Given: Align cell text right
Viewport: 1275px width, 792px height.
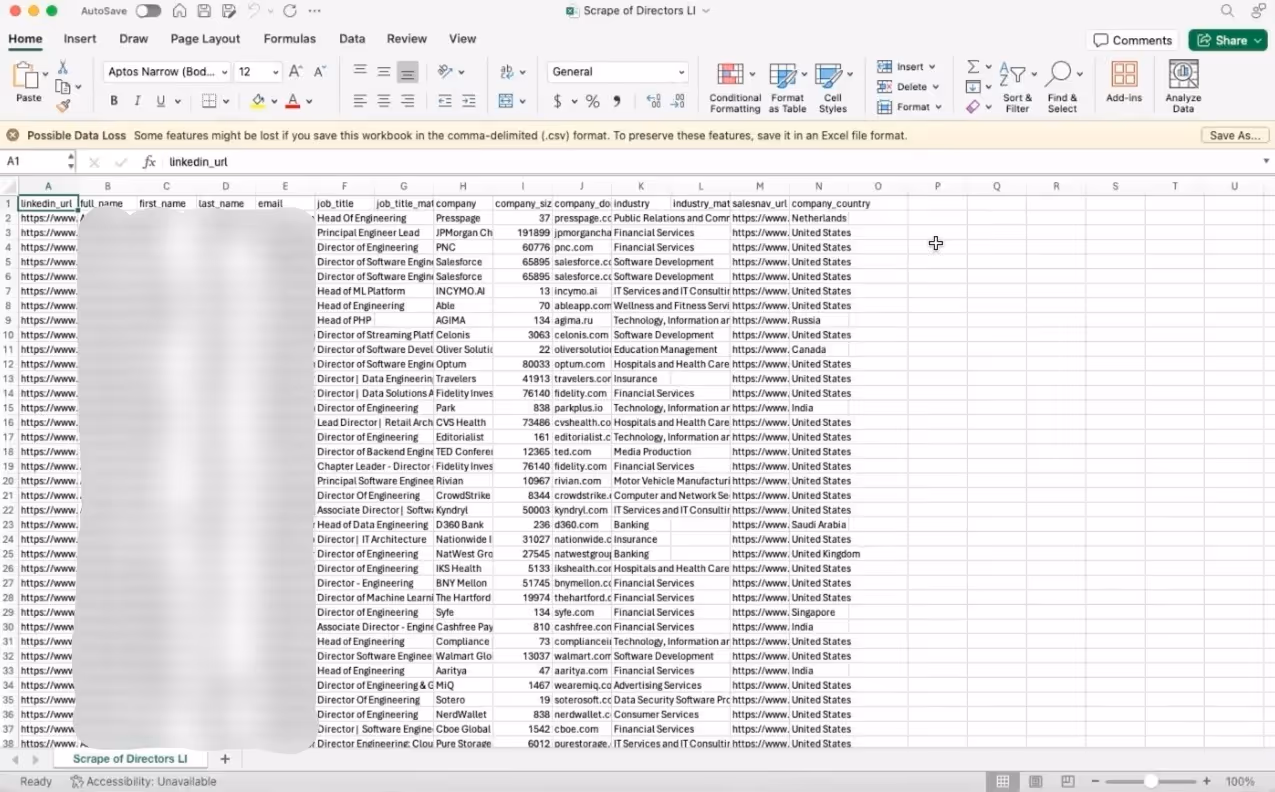Looking at the screenshot, I should click(x=408, y=101).
